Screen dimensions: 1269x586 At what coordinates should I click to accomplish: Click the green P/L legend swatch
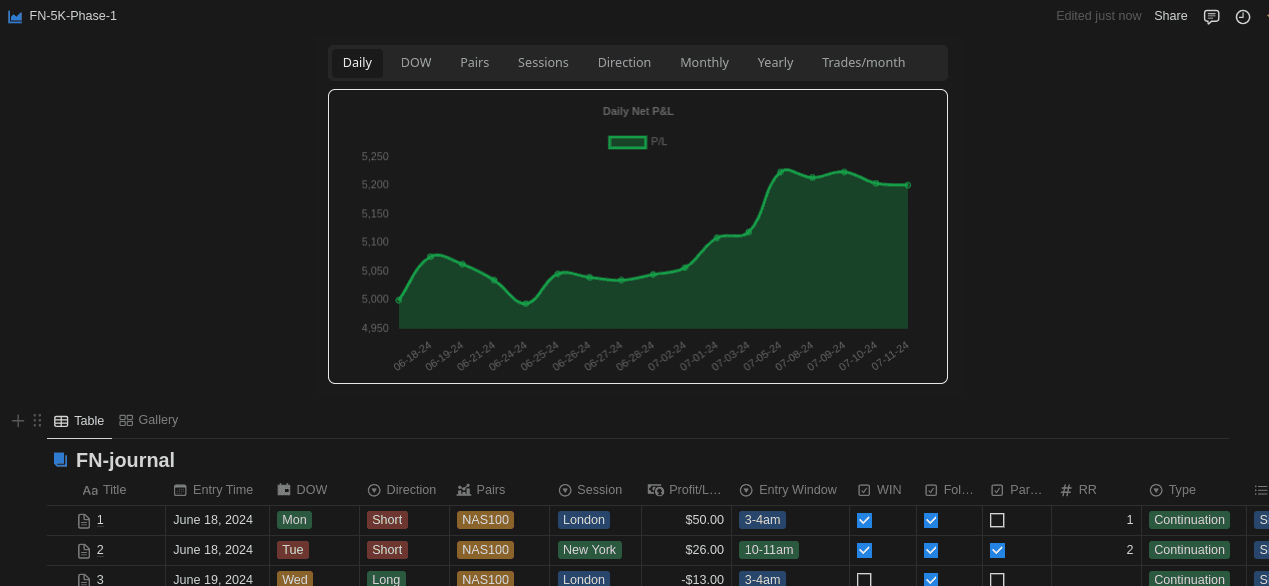pyautogui.click(x=627, y=141)
